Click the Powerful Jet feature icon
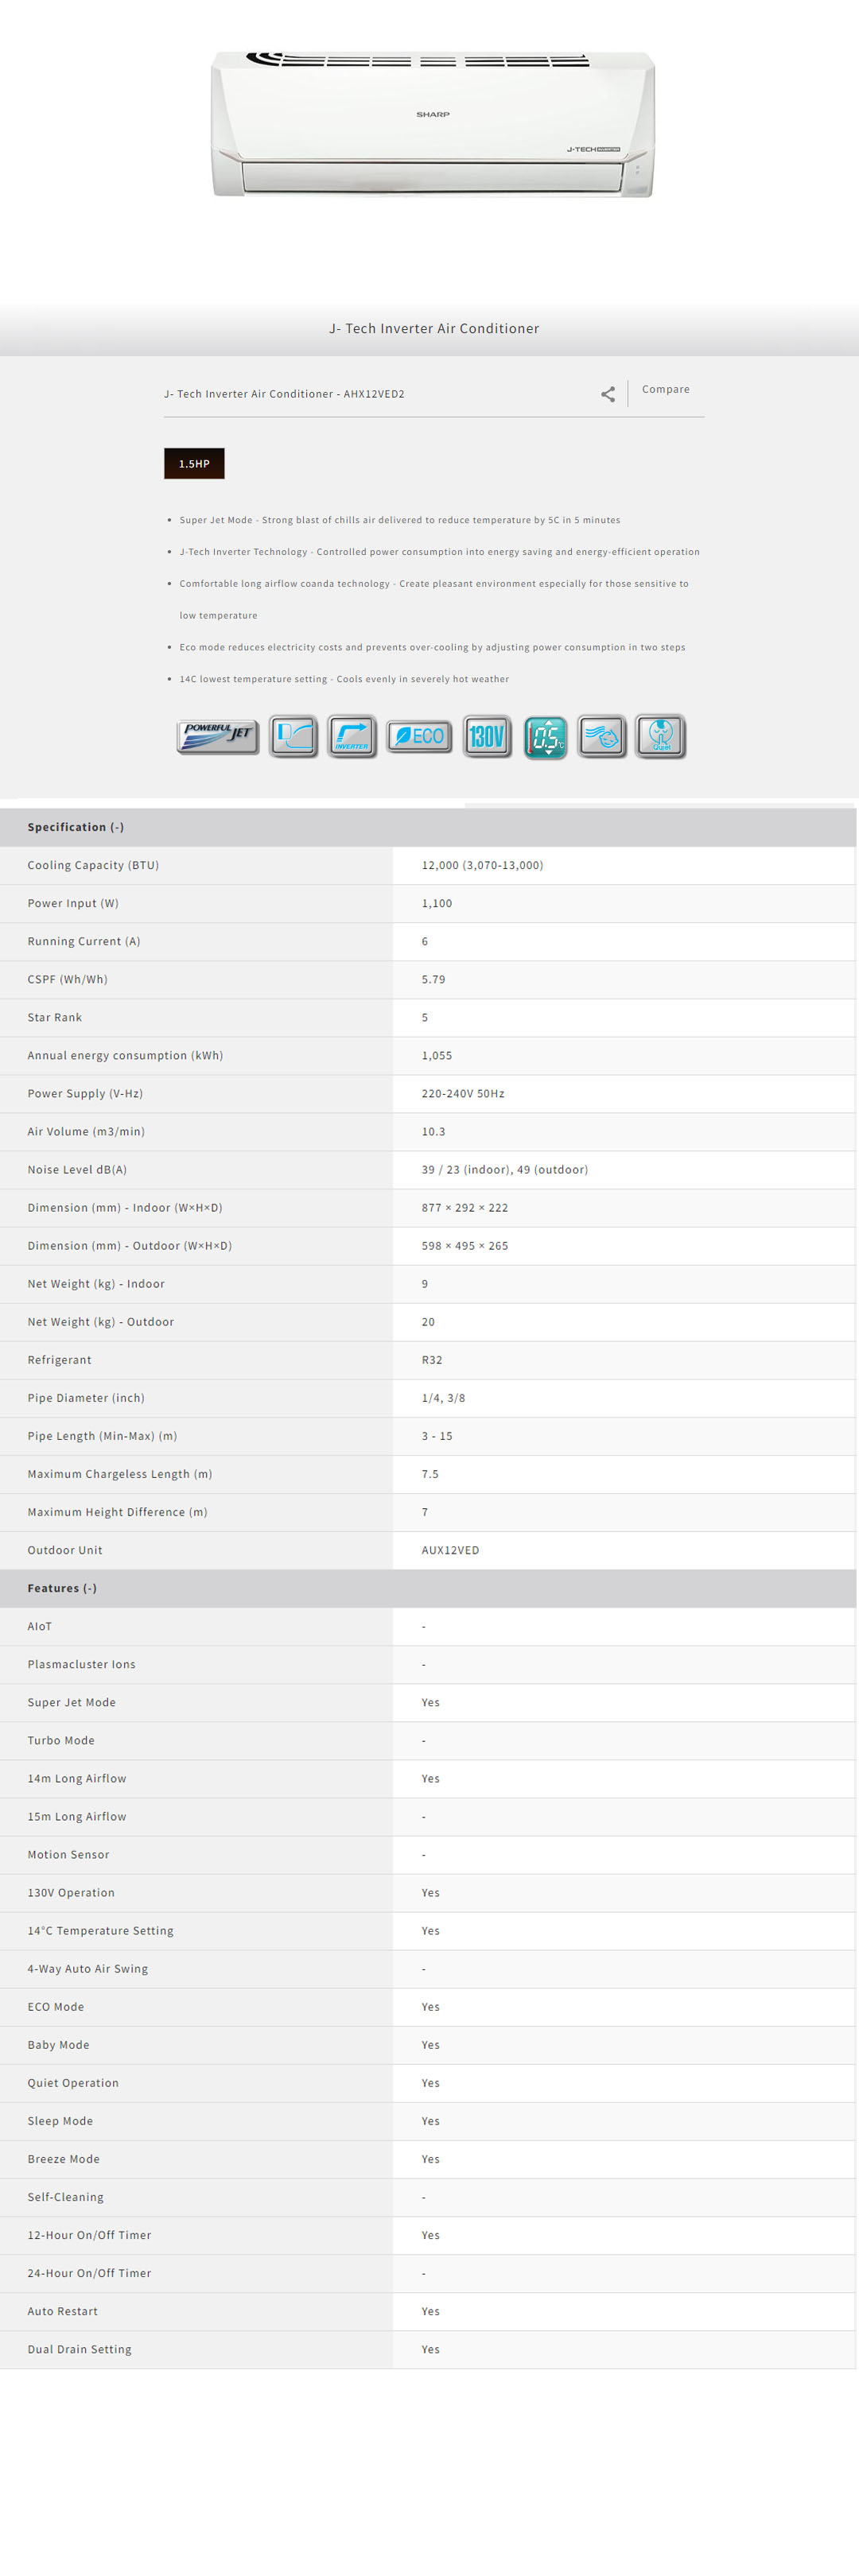The image size is (859, 2576). click(218, 737)
